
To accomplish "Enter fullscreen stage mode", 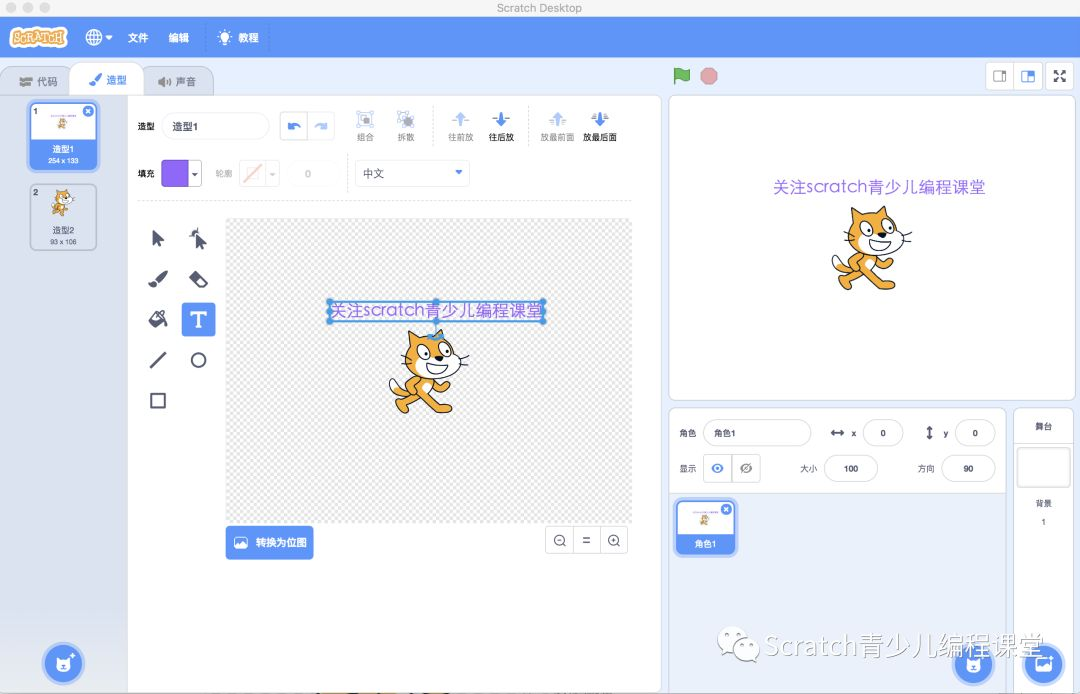I will pos(1059,75).
